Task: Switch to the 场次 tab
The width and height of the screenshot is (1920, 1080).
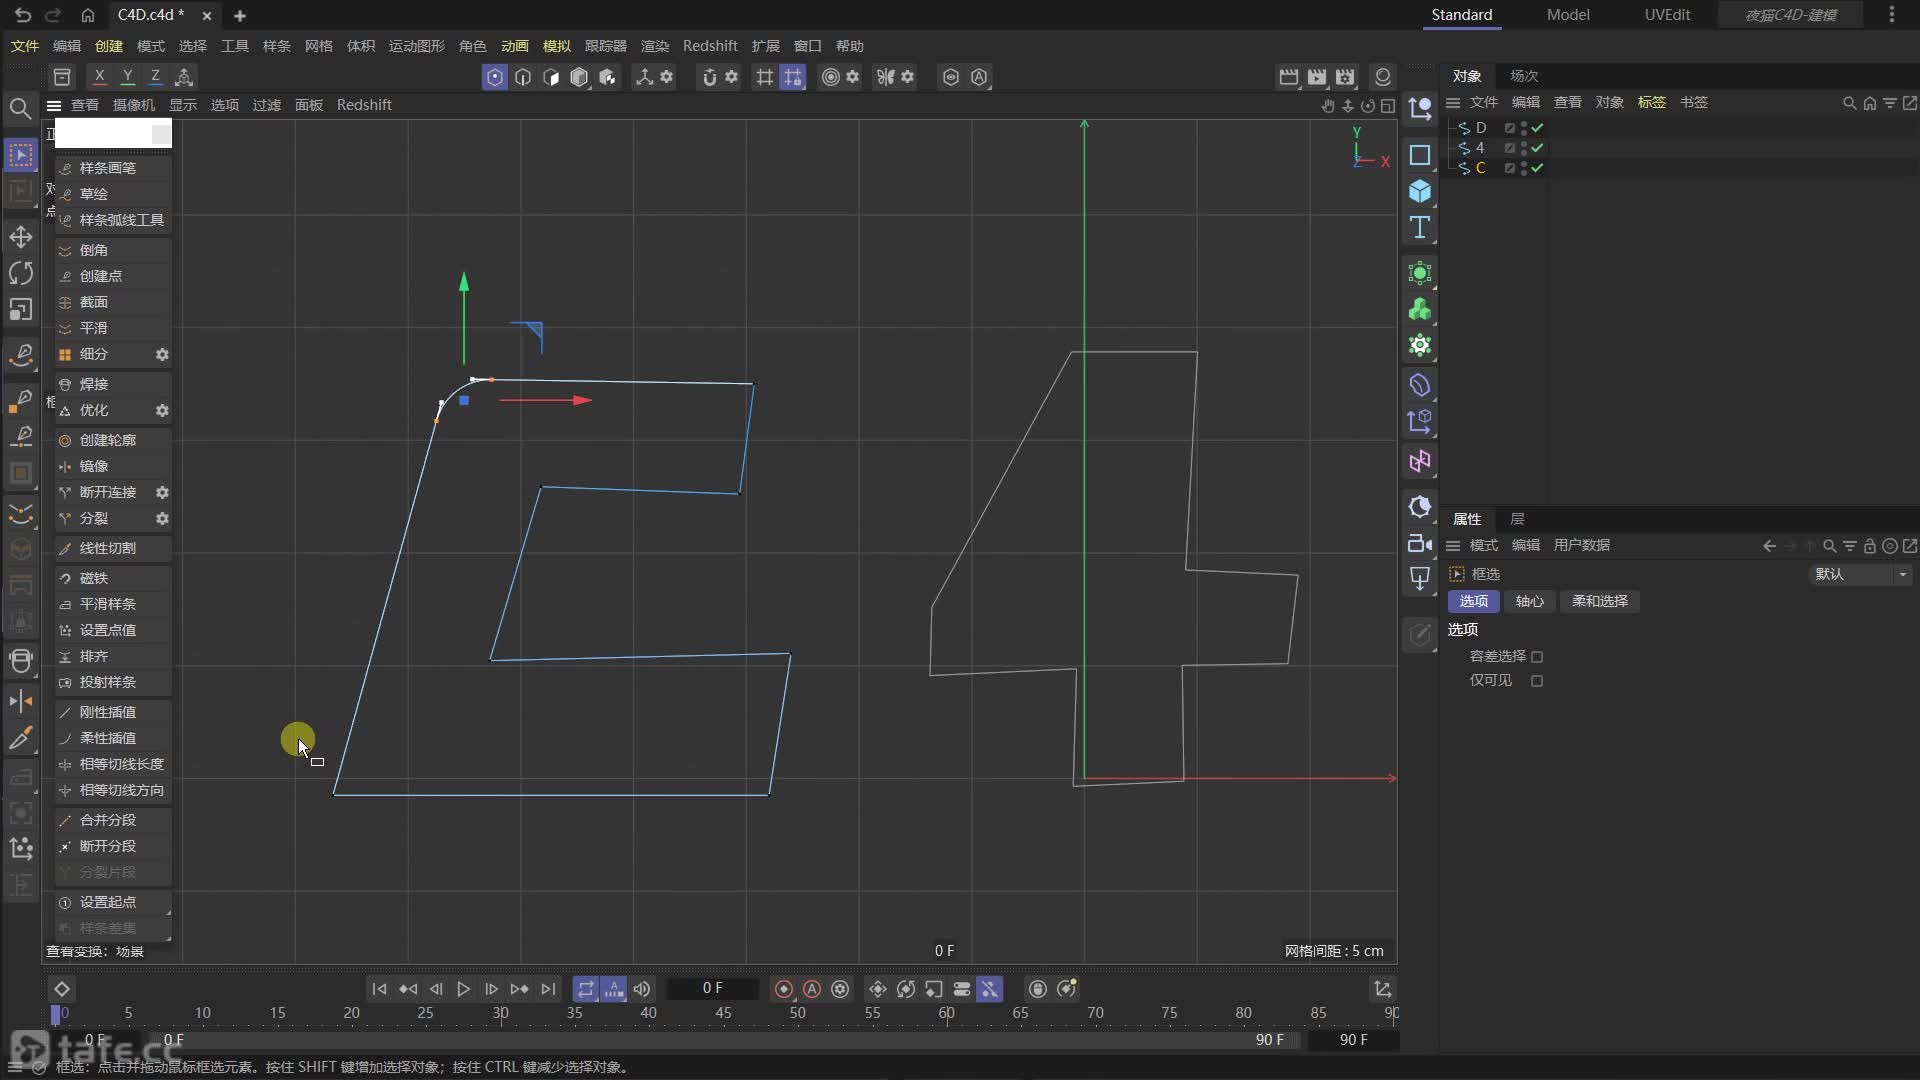Action: [x=1524, y=76]
